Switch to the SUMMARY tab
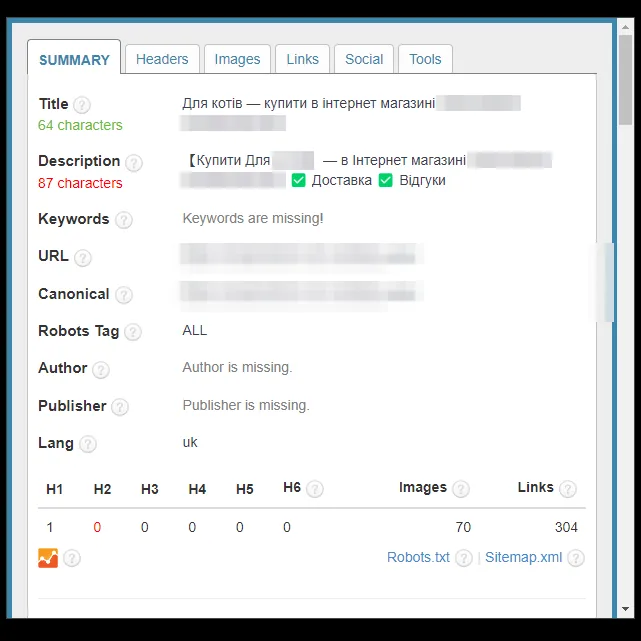The image size is (641, 641). coord(74,58)
